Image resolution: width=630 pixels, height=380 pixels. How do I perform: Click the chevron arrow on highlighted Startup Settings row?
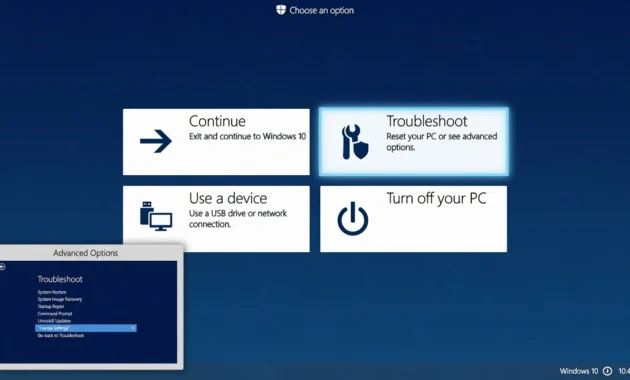pos(133,328)
